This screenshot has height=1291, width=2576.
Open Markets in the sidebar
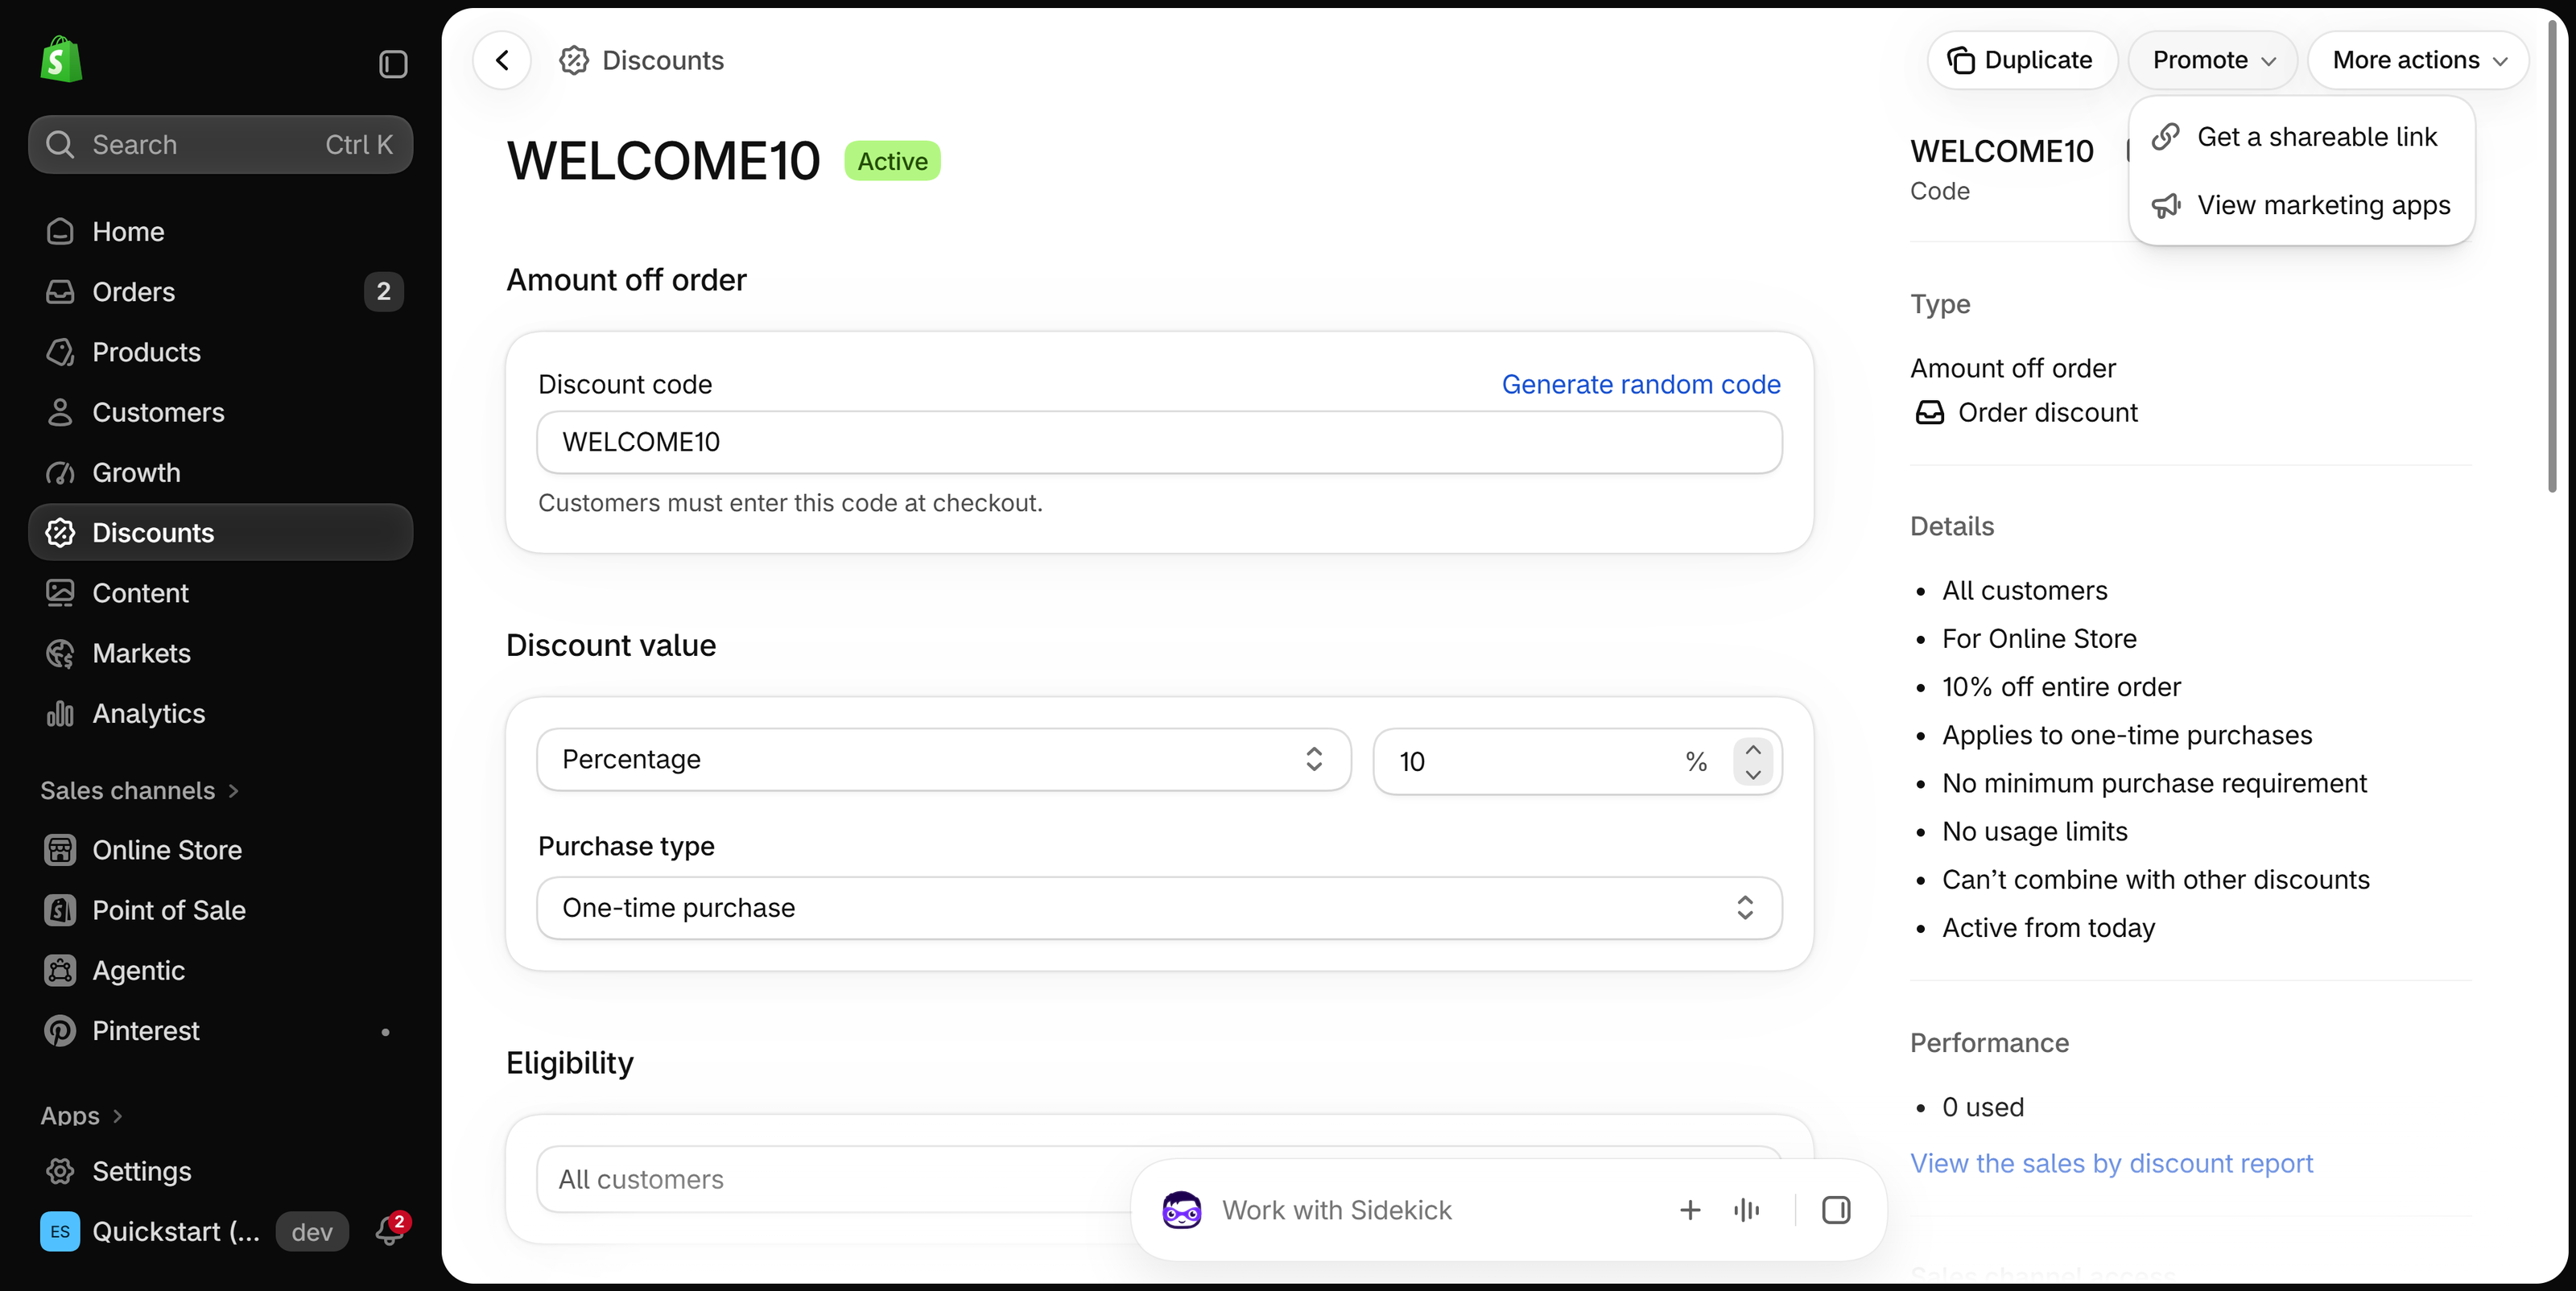tap(220, 653)
